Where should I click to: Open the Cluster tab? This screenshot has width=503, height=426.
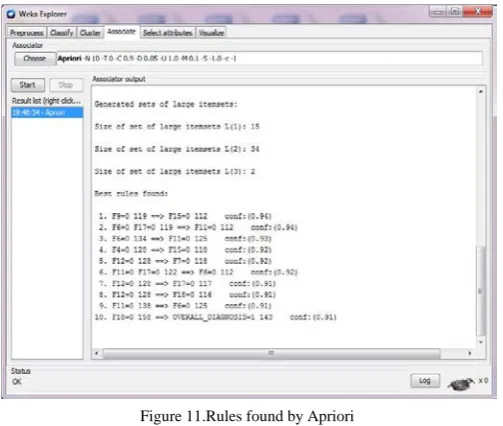(x=90, y=33)
